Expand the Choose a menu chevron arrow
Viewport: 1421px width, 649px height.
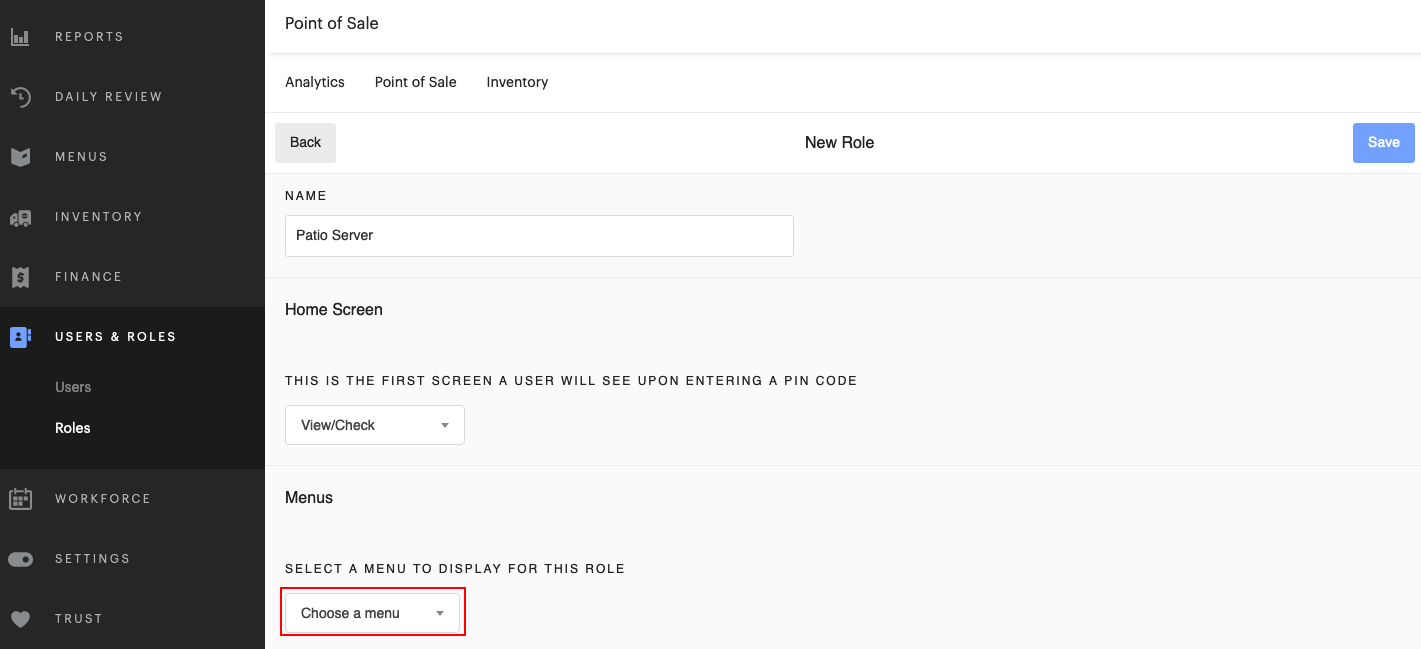coord(439,611)
